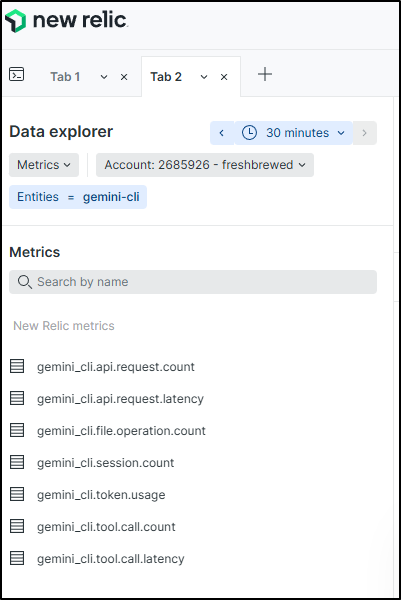The image size is (401, 600).
Task: Focus the Search by name field
Action: tap(193, 282)
